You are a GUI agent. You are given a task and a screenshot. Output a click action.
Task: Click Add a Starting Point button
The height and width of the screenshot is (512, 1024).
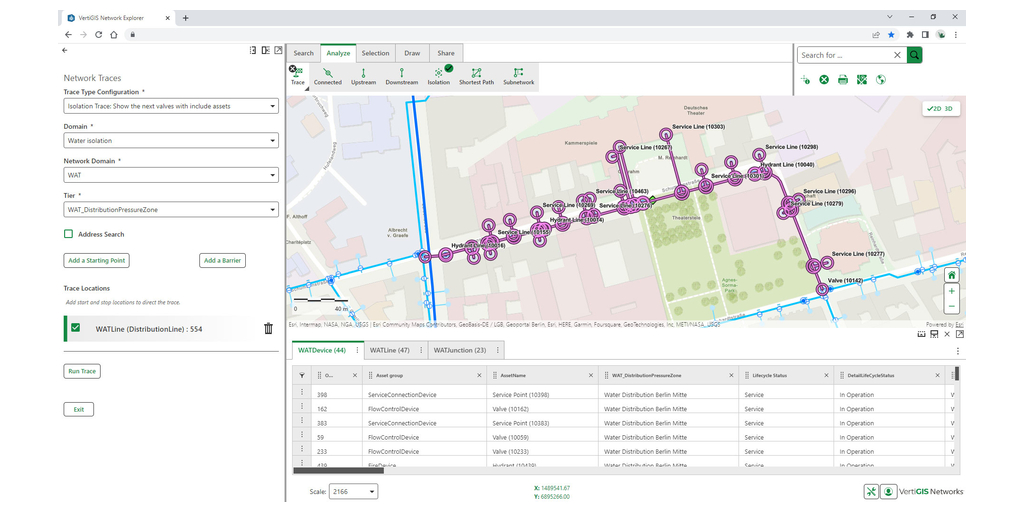(97, 260)
